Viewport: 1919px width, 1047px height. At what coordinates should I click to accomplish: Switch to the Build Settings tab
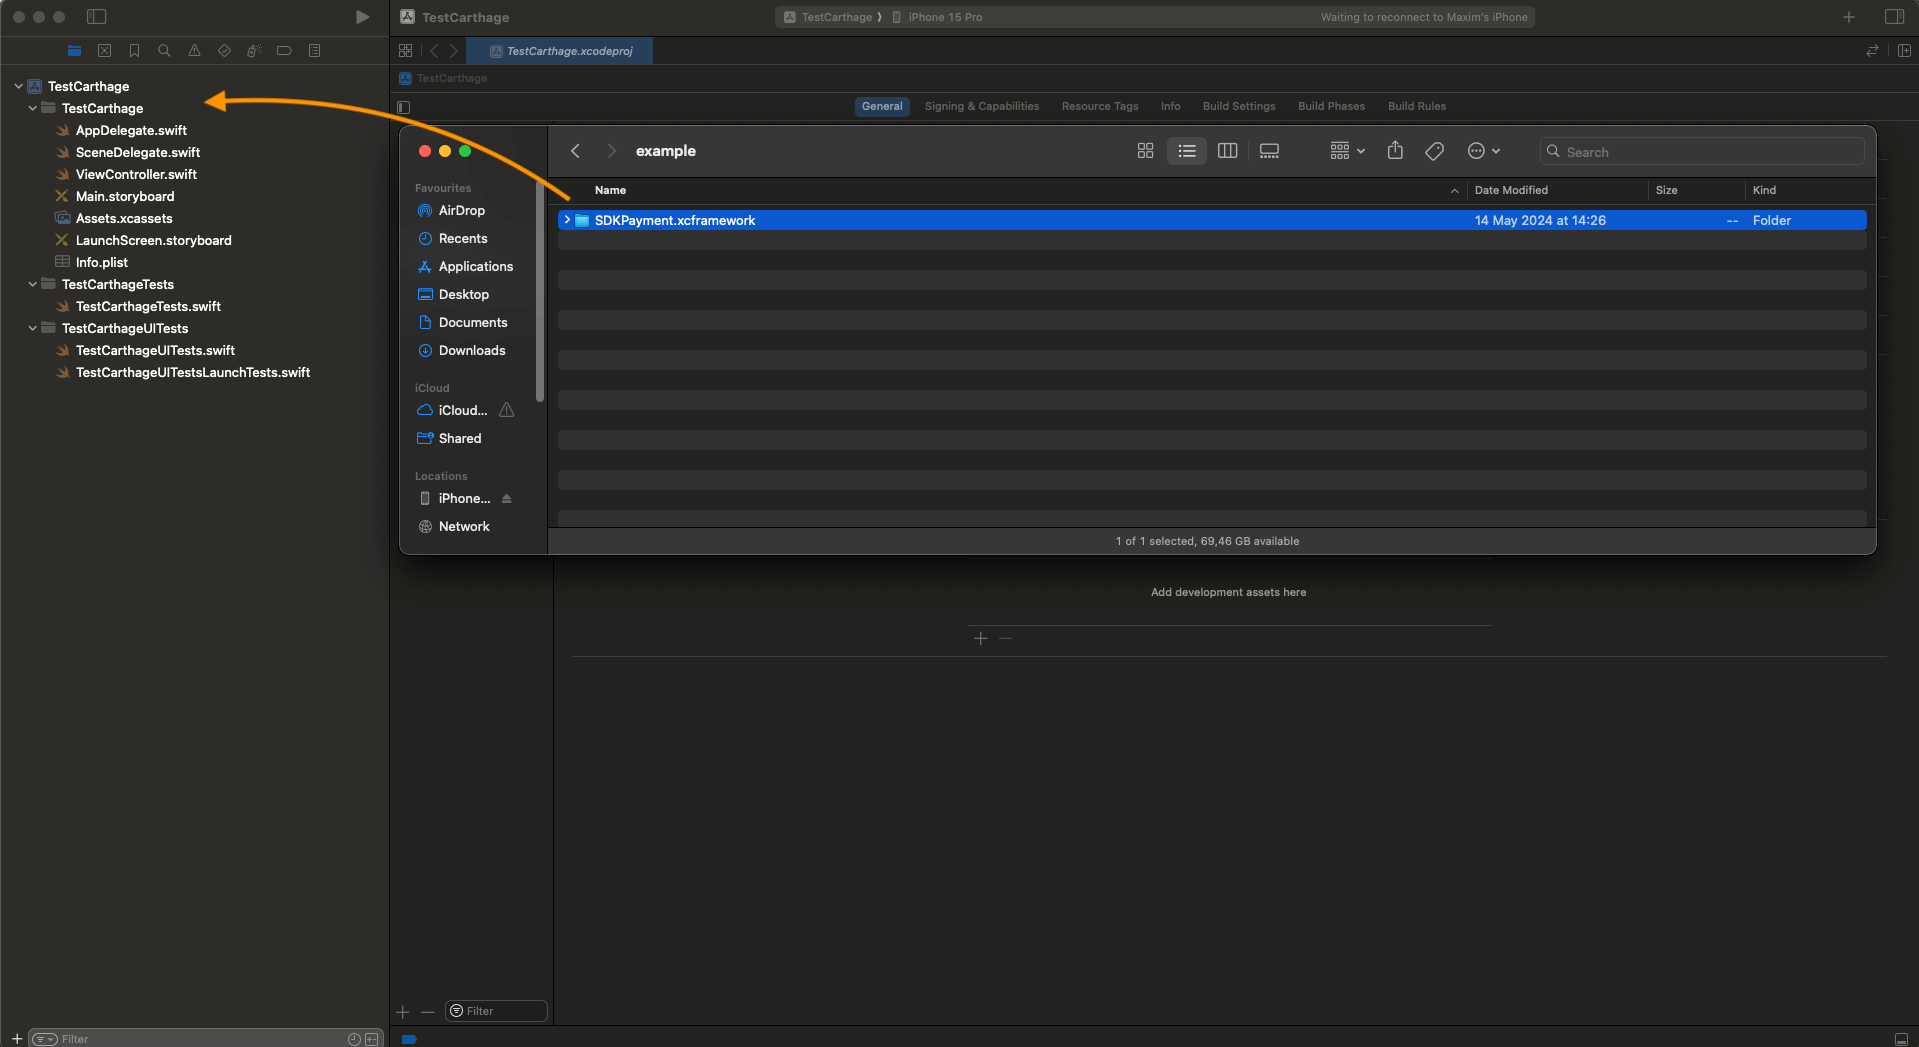point(1238,106)
